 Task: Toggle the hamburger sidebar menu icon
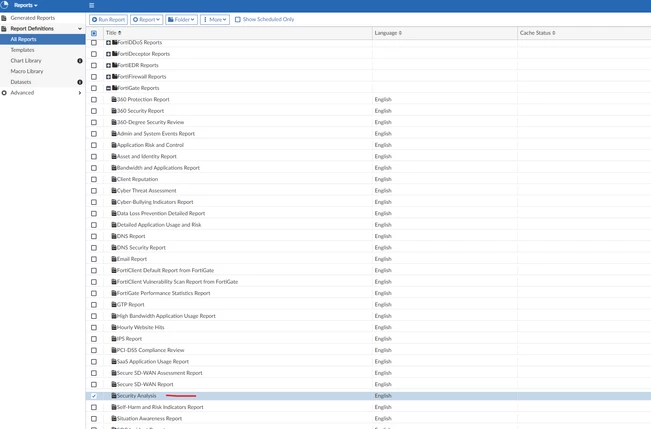[x=91, y=5]
